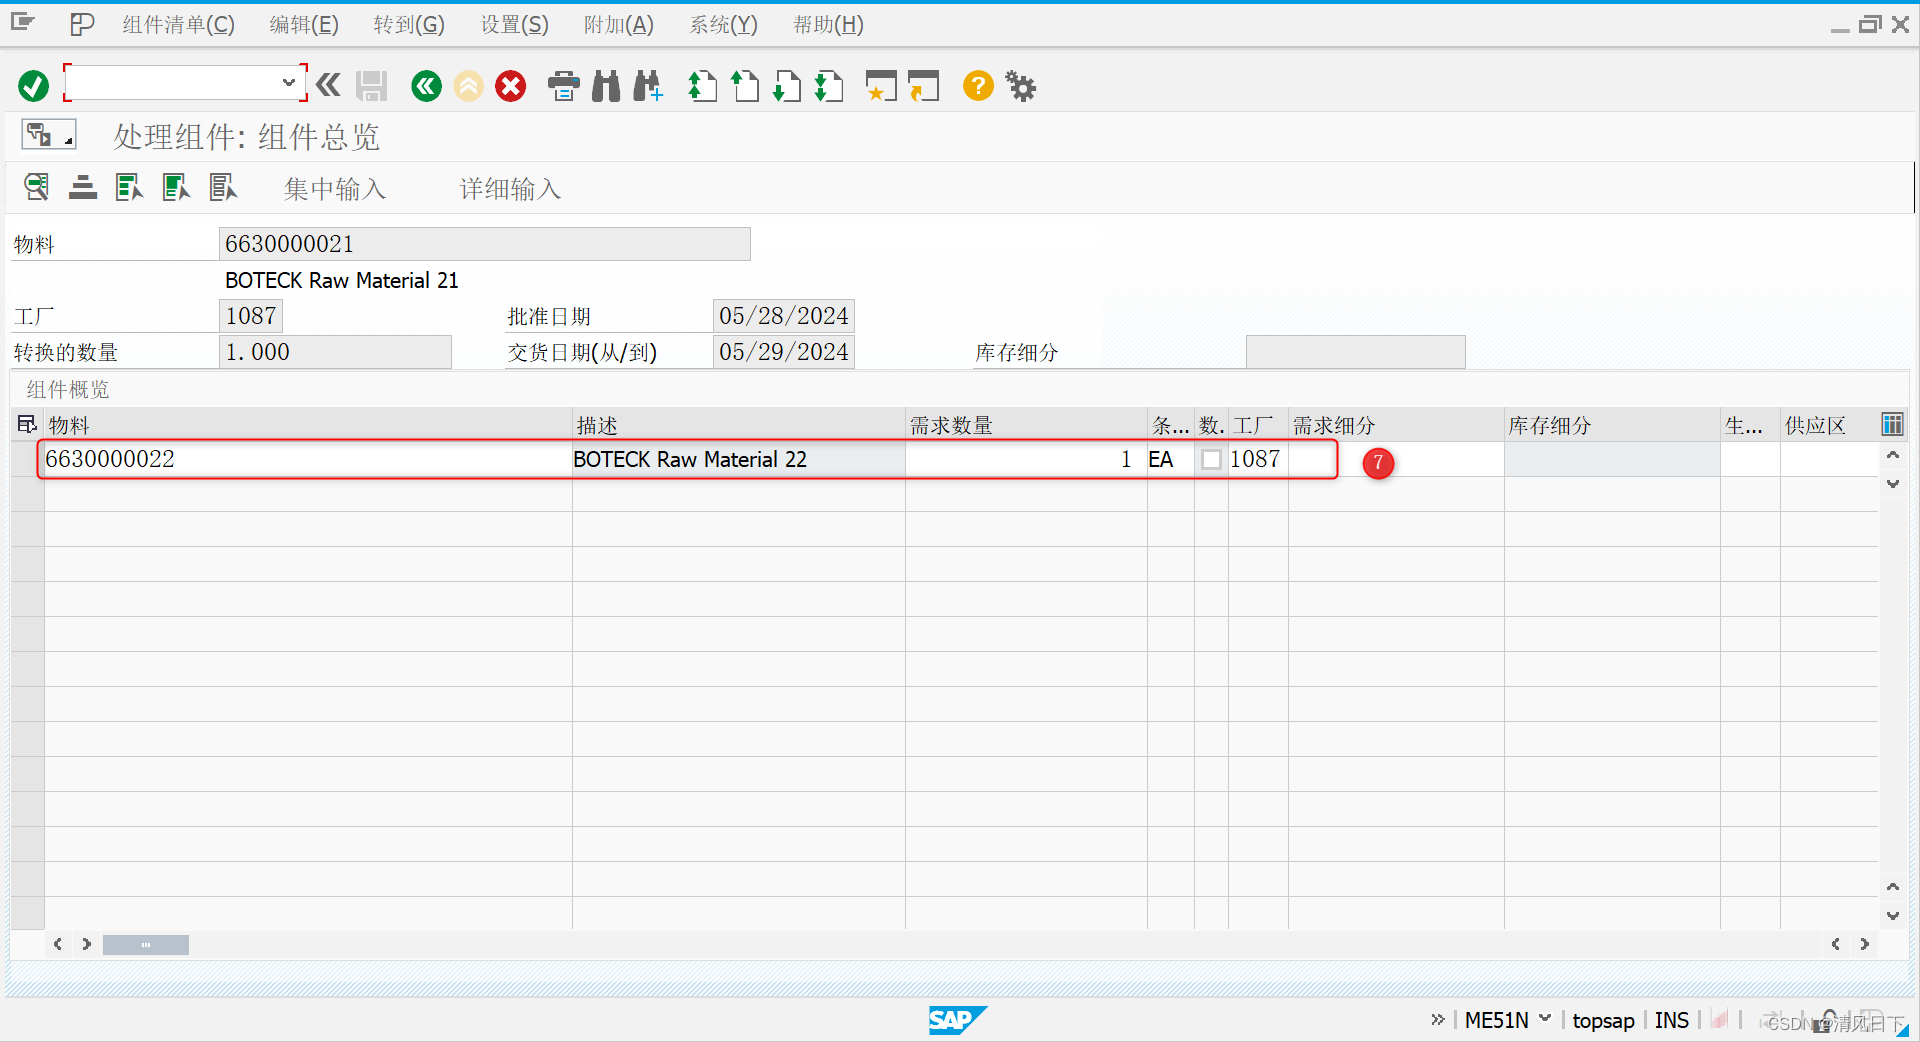Go back using the green Back arrow
This screenshot has width=1920, height=1042.
tap(426, 85)
